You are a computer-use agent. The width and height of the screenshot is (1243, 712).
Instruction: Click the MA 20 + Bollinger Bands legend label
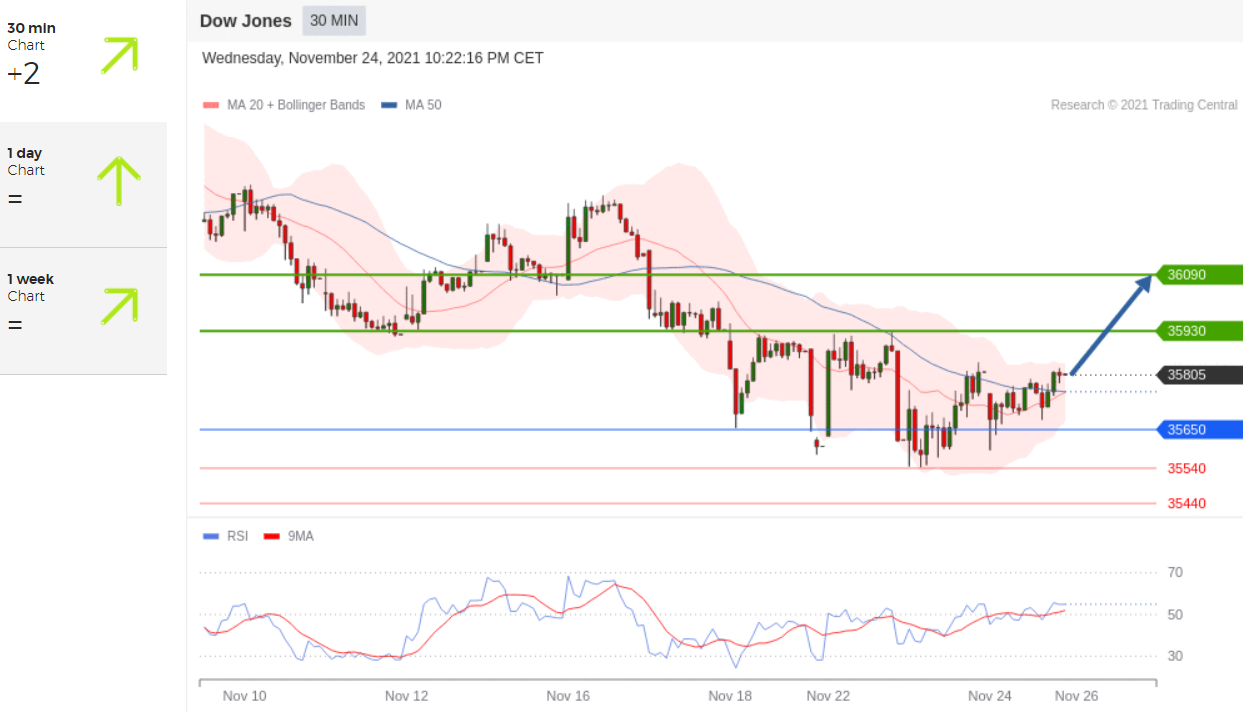[295, 105]
